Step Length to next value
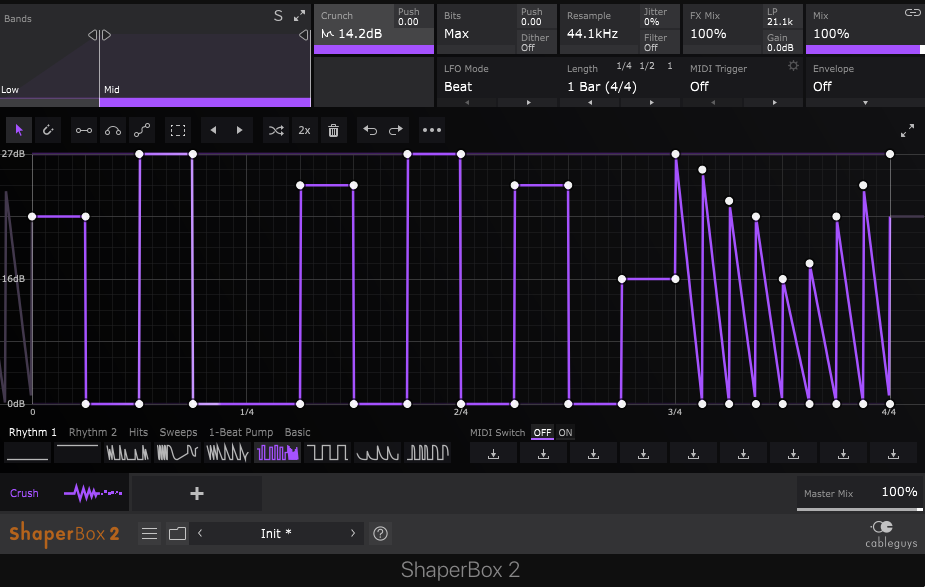925x587 pixels. point(651,103)
